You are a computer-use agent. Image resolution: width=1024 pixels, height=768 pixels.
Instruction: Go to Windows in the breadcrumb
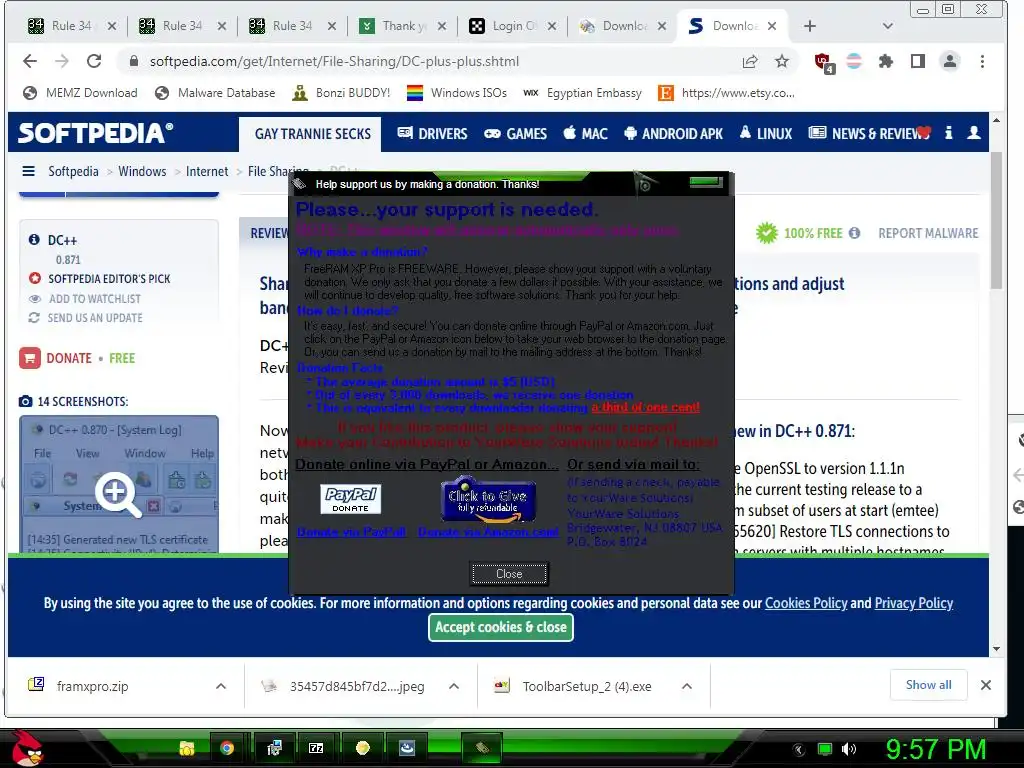click(x=142, y=171)
